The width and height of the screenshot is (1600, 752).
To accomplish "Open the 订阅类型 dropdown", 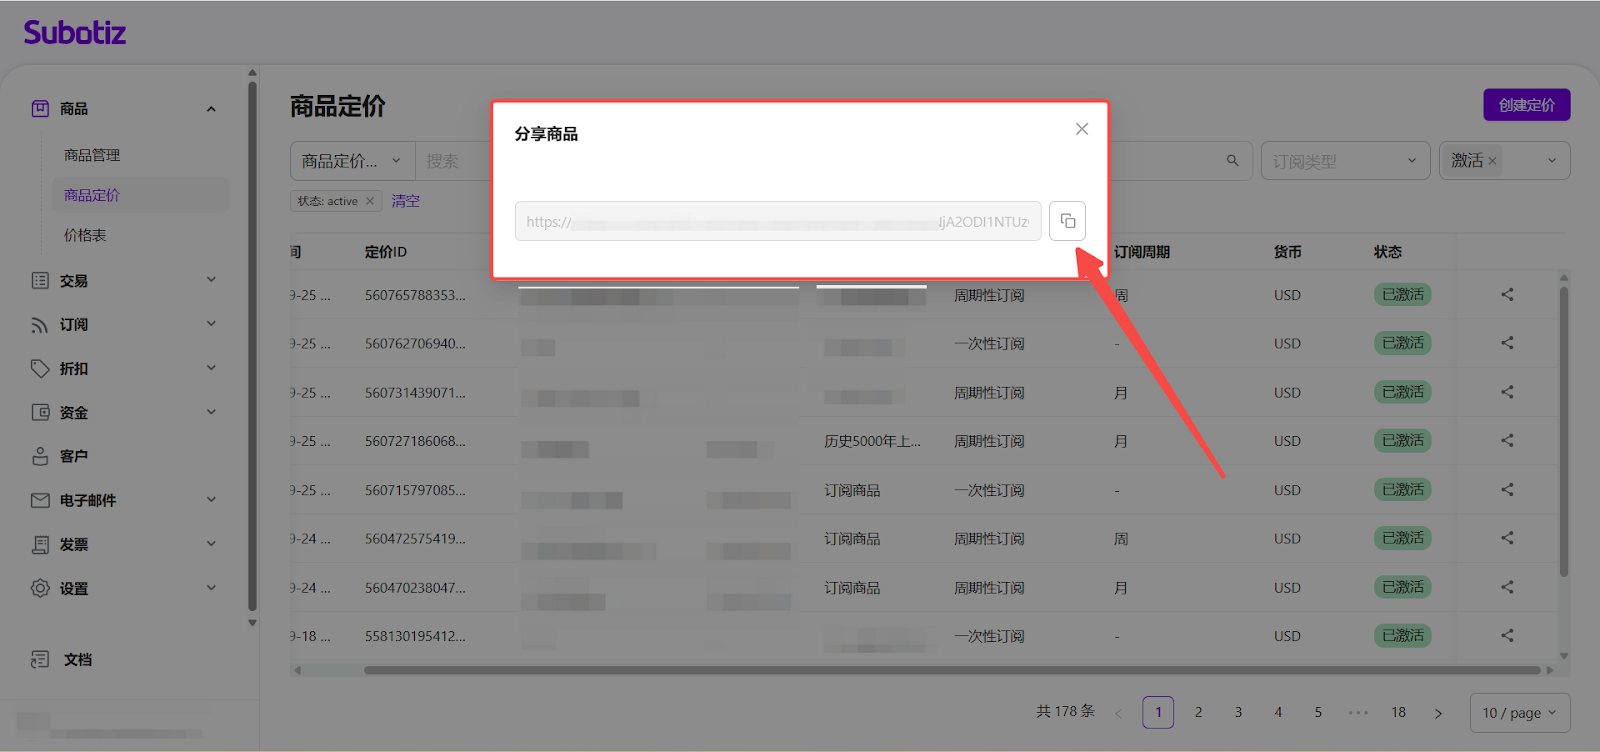I will click(1343, 161).
